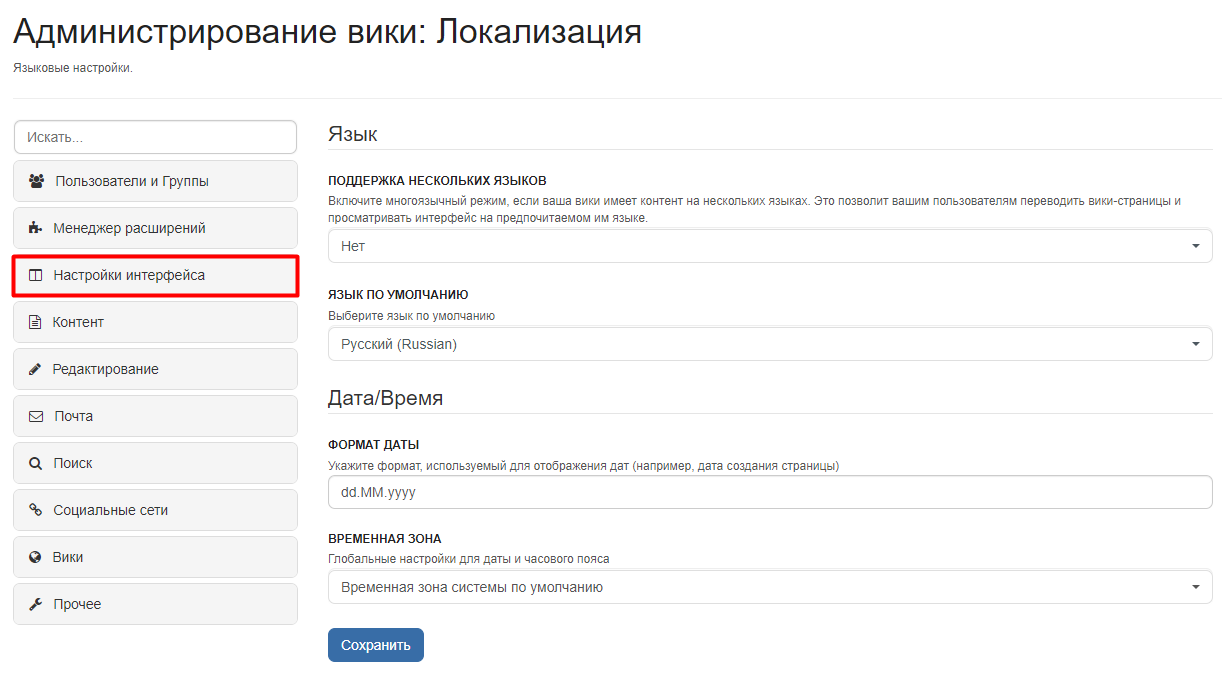Image resolution: width=1222 pixels, height=683 pixels.
Task: Click the columns icon beside Настройки интерфейса
Action: [35, 275]
